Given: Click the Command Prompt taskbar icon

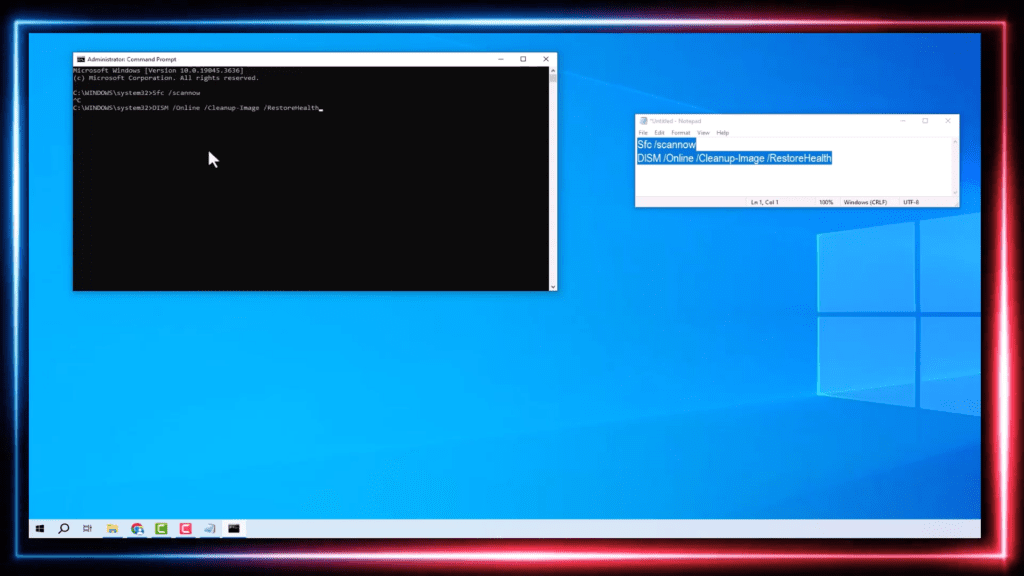Looking at the screenshot, I should [234, 528].
